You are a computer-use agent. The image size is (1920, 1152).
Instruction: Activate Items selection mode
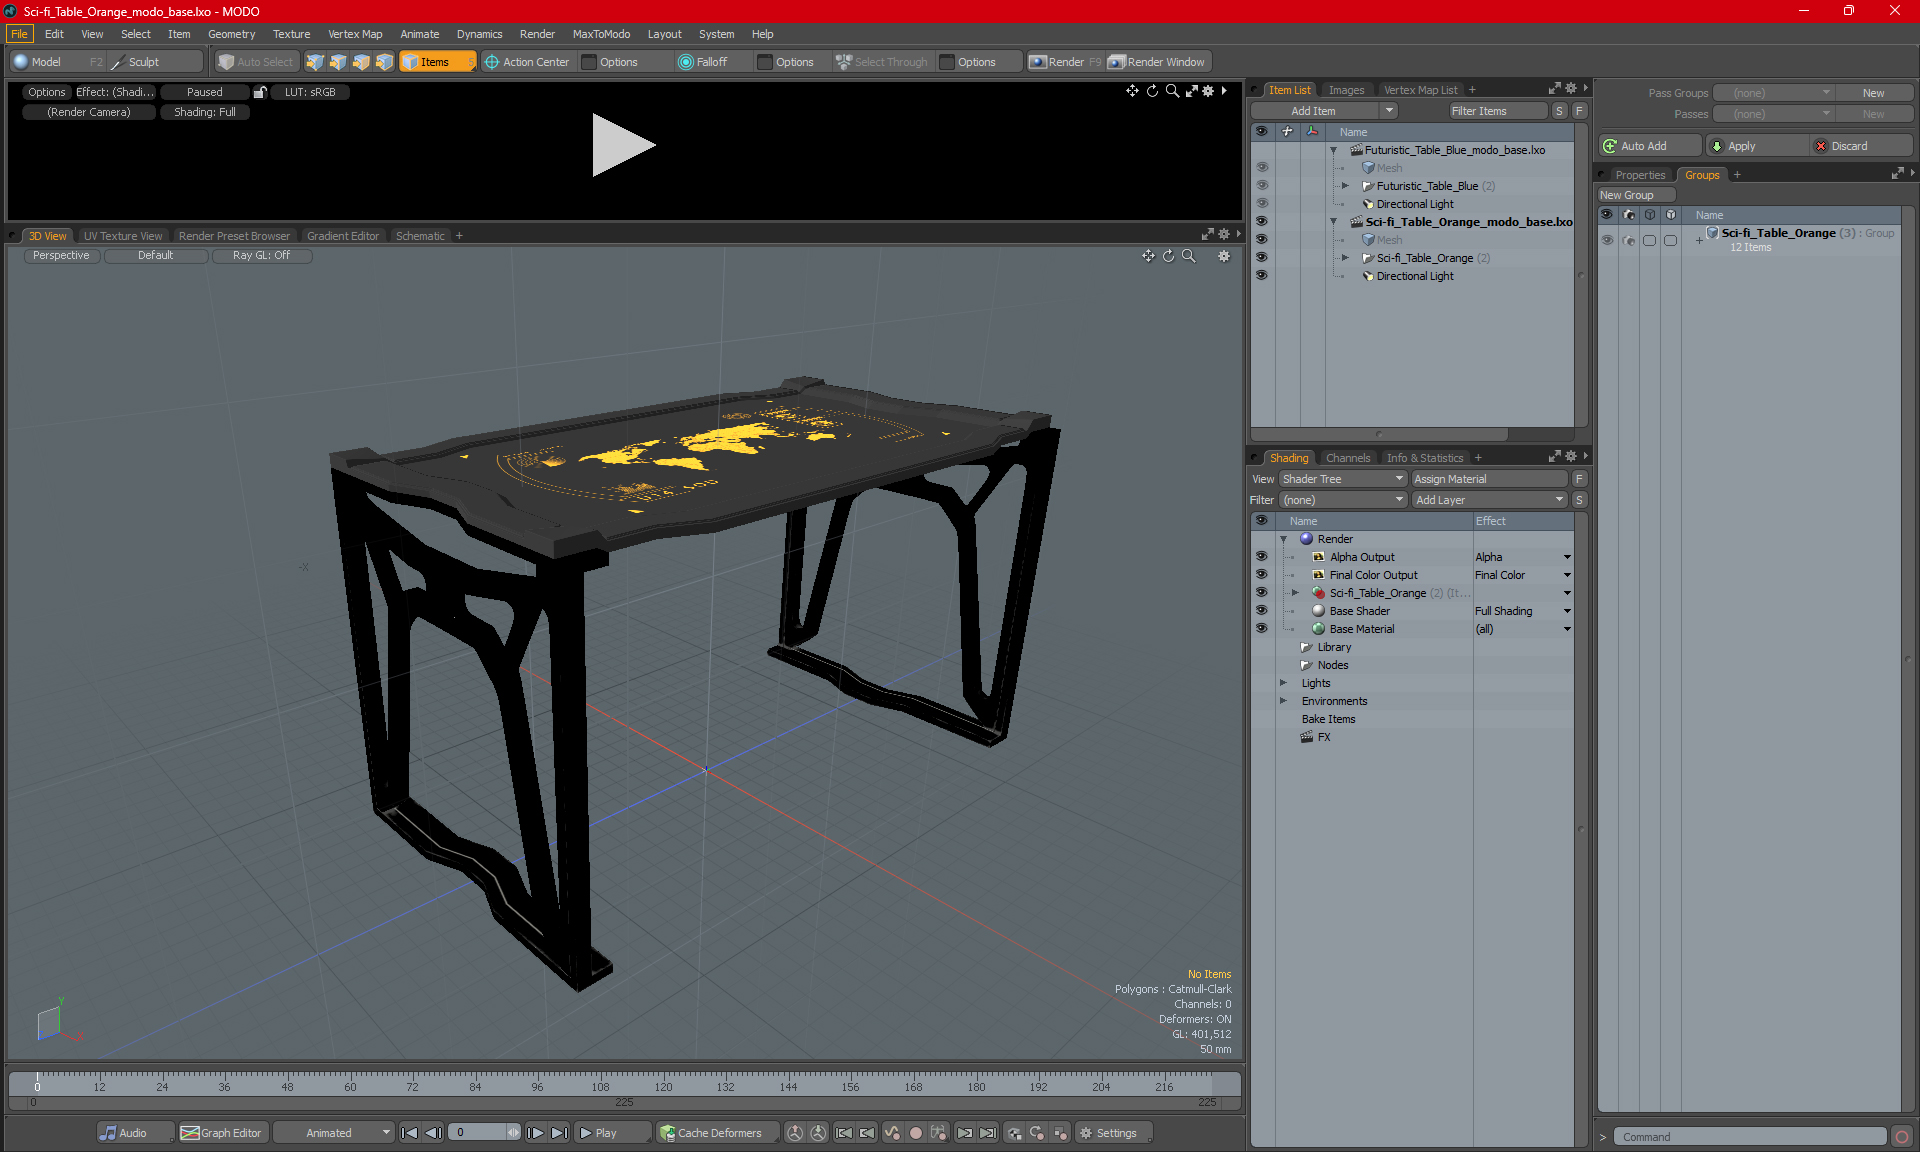click(x=437, y=62)
